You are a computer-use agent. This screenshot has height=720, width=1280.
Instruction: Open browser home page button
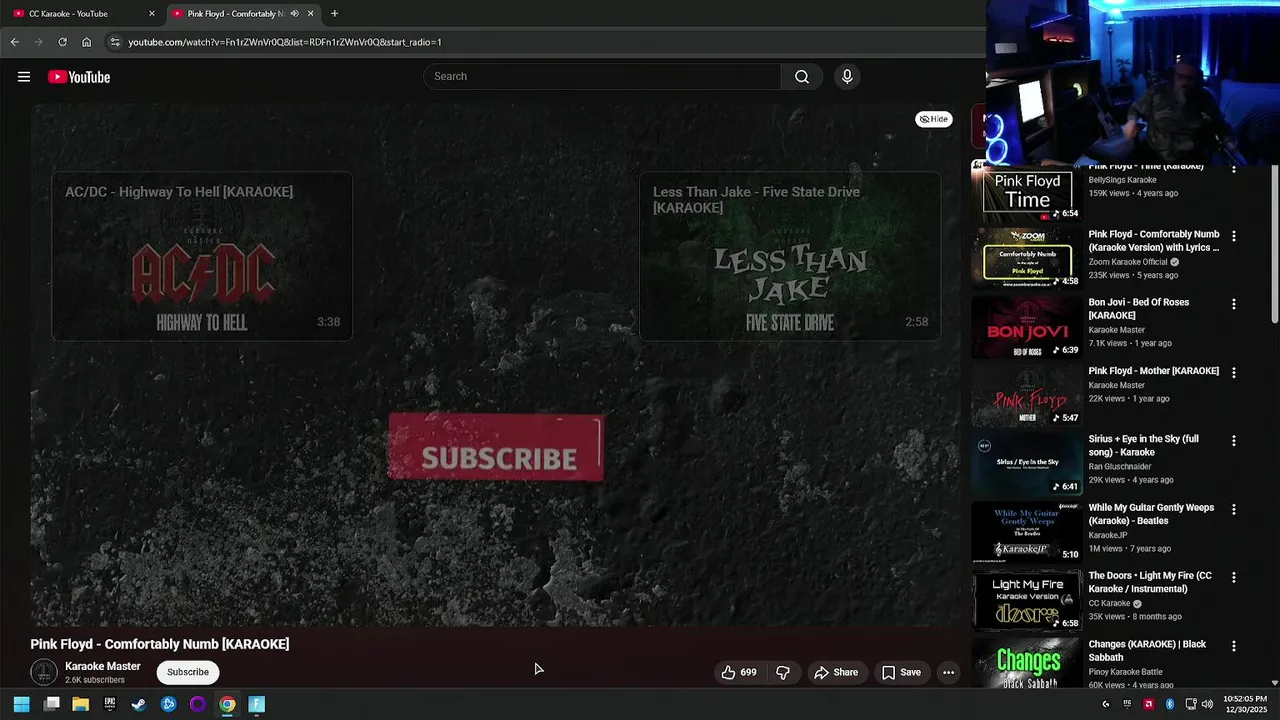point(86,42)
